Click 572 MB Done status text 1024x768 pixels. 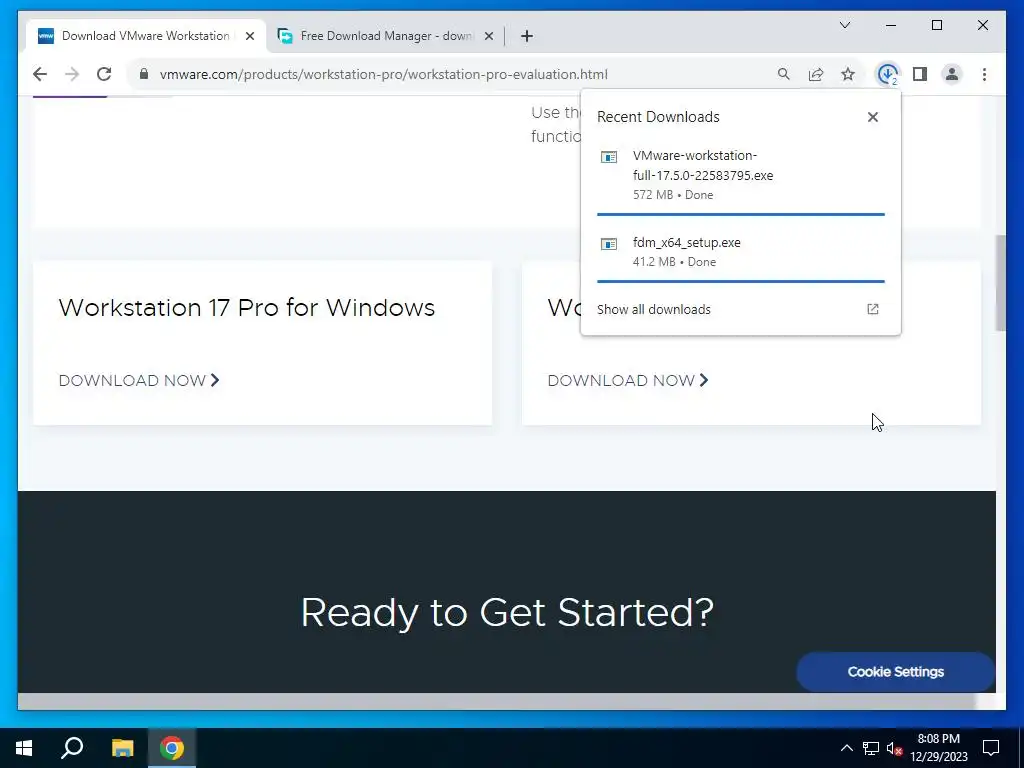point(673,195)
